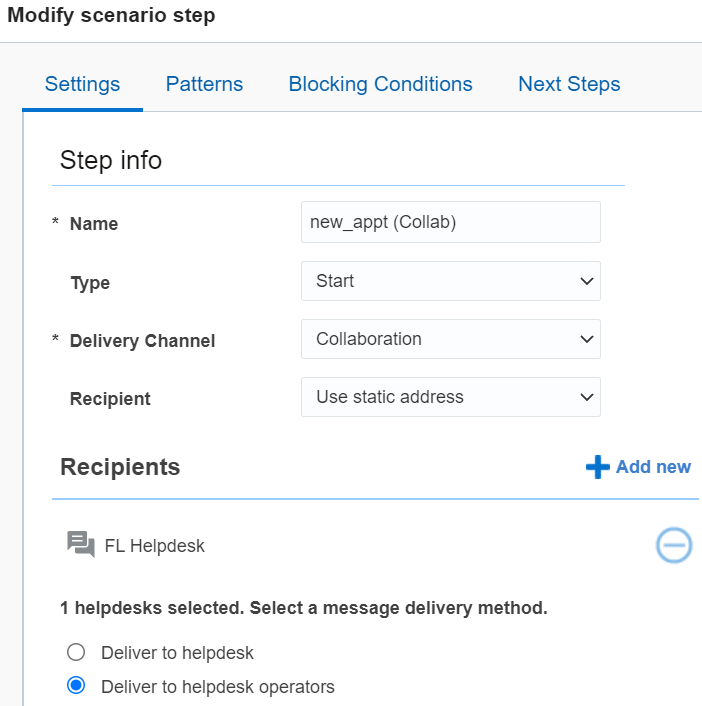702x706 pixels.
Task: Click the Add new link text
Action: tap(653, 467)
